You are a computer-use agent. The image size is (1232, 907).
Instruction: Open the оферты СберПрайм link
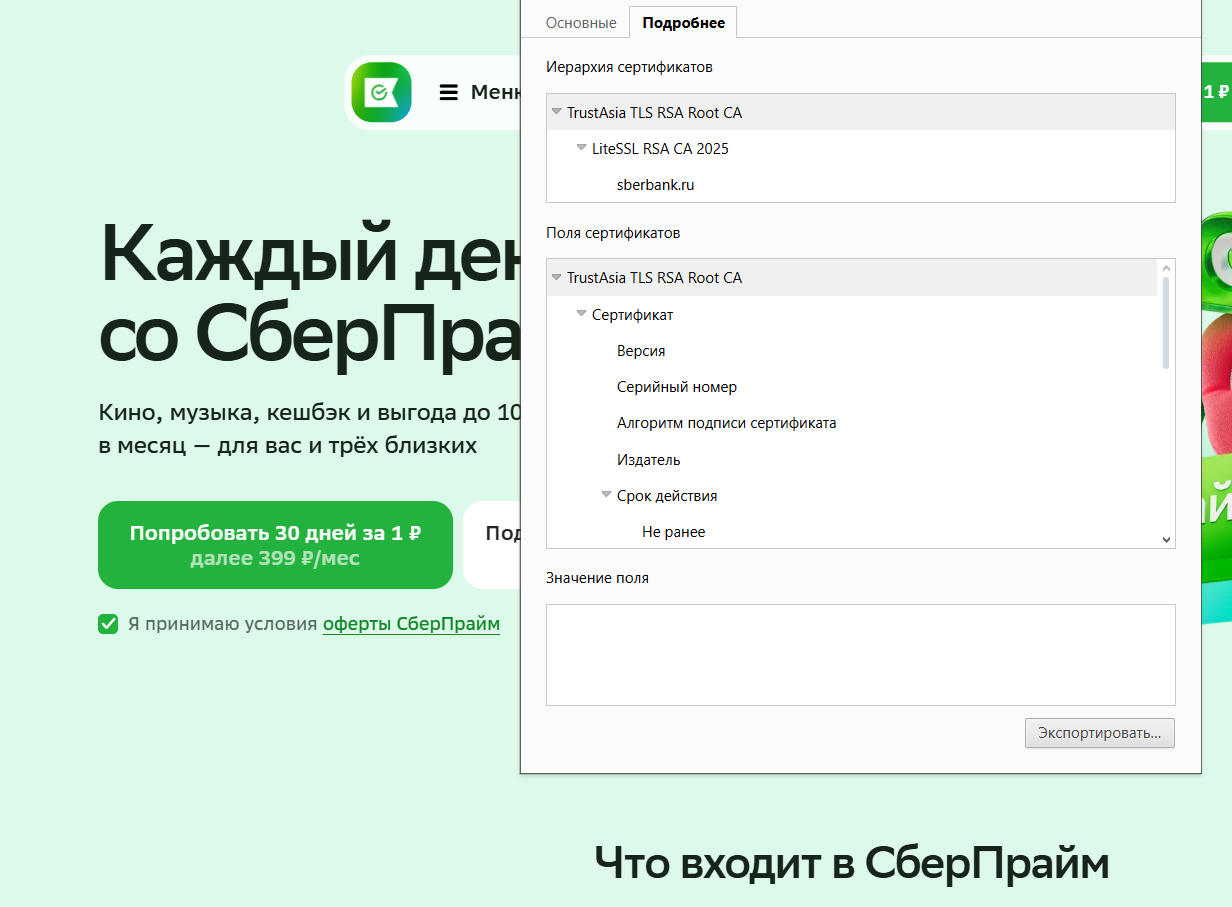(x=411, y=624)
